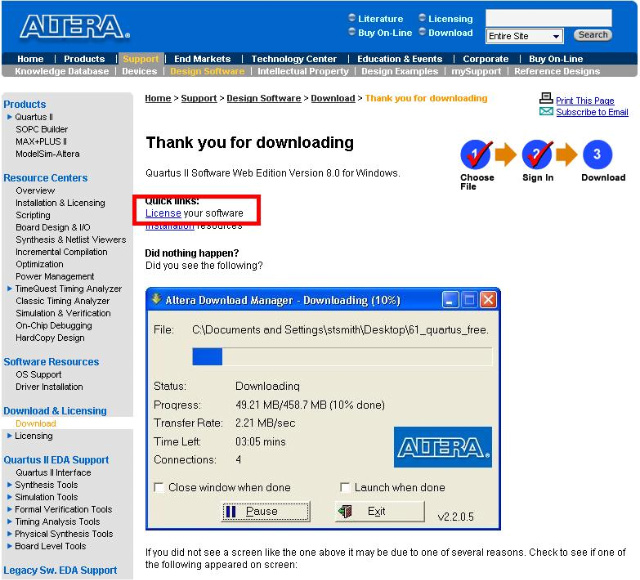
Task: Click the site search text field
Action: 549,18
